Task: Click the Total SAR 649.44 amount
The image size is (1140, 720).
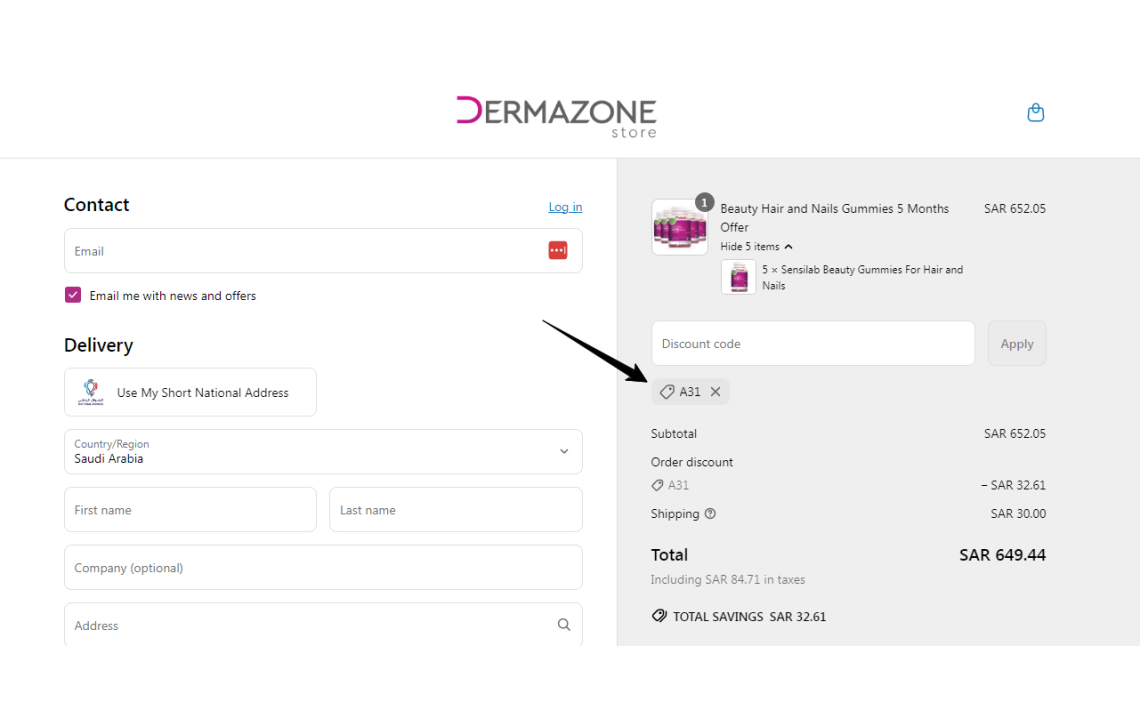Action: point(1002,555)
